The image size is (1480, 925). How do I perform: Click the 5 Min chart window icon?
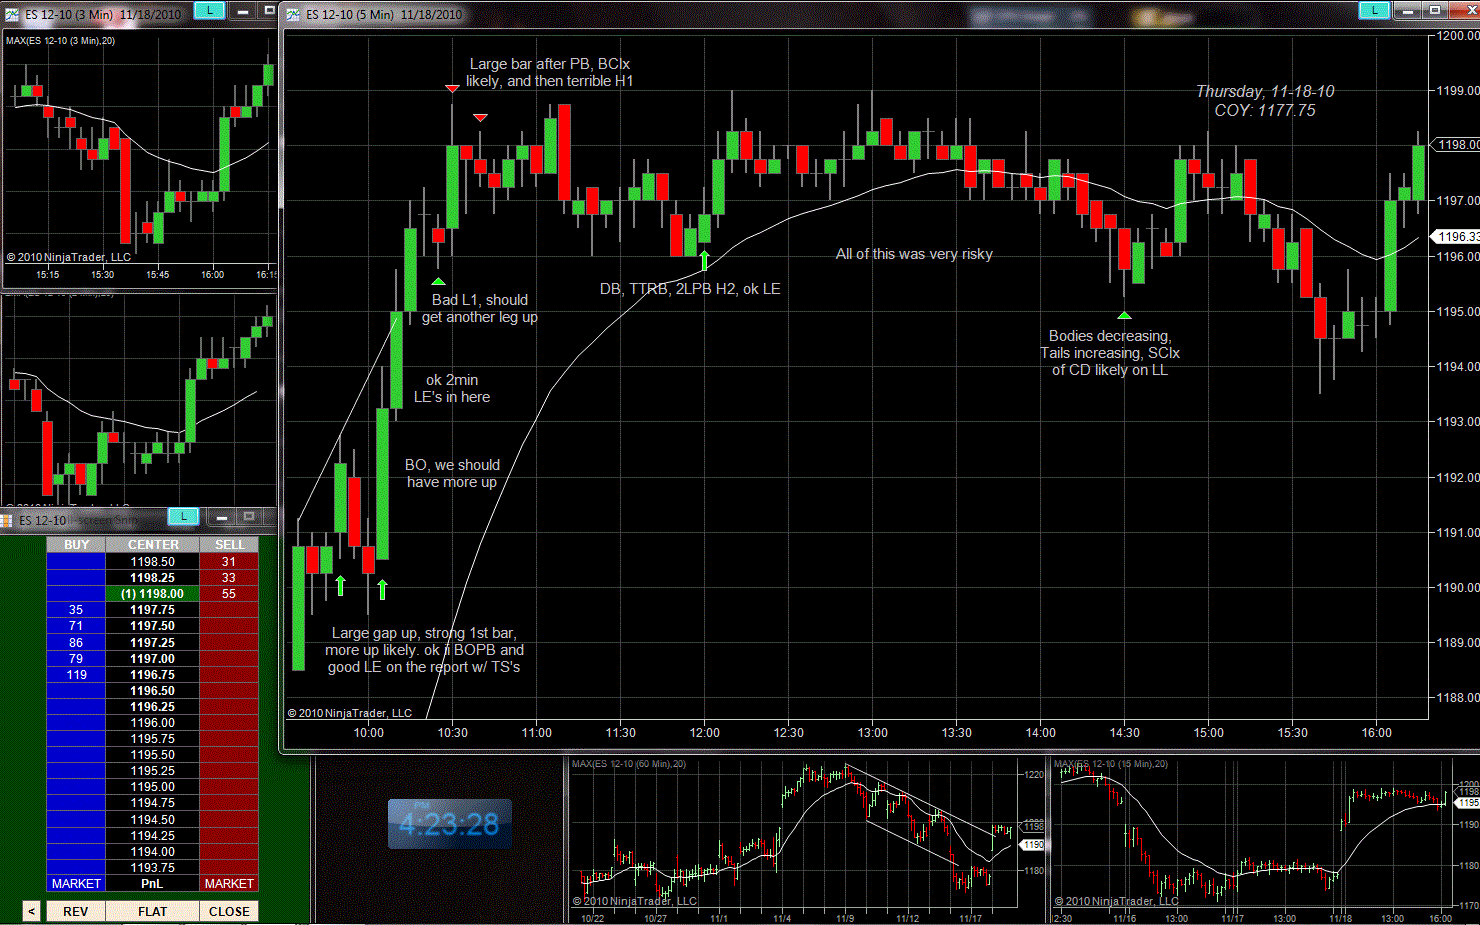(x=293, y=14)
